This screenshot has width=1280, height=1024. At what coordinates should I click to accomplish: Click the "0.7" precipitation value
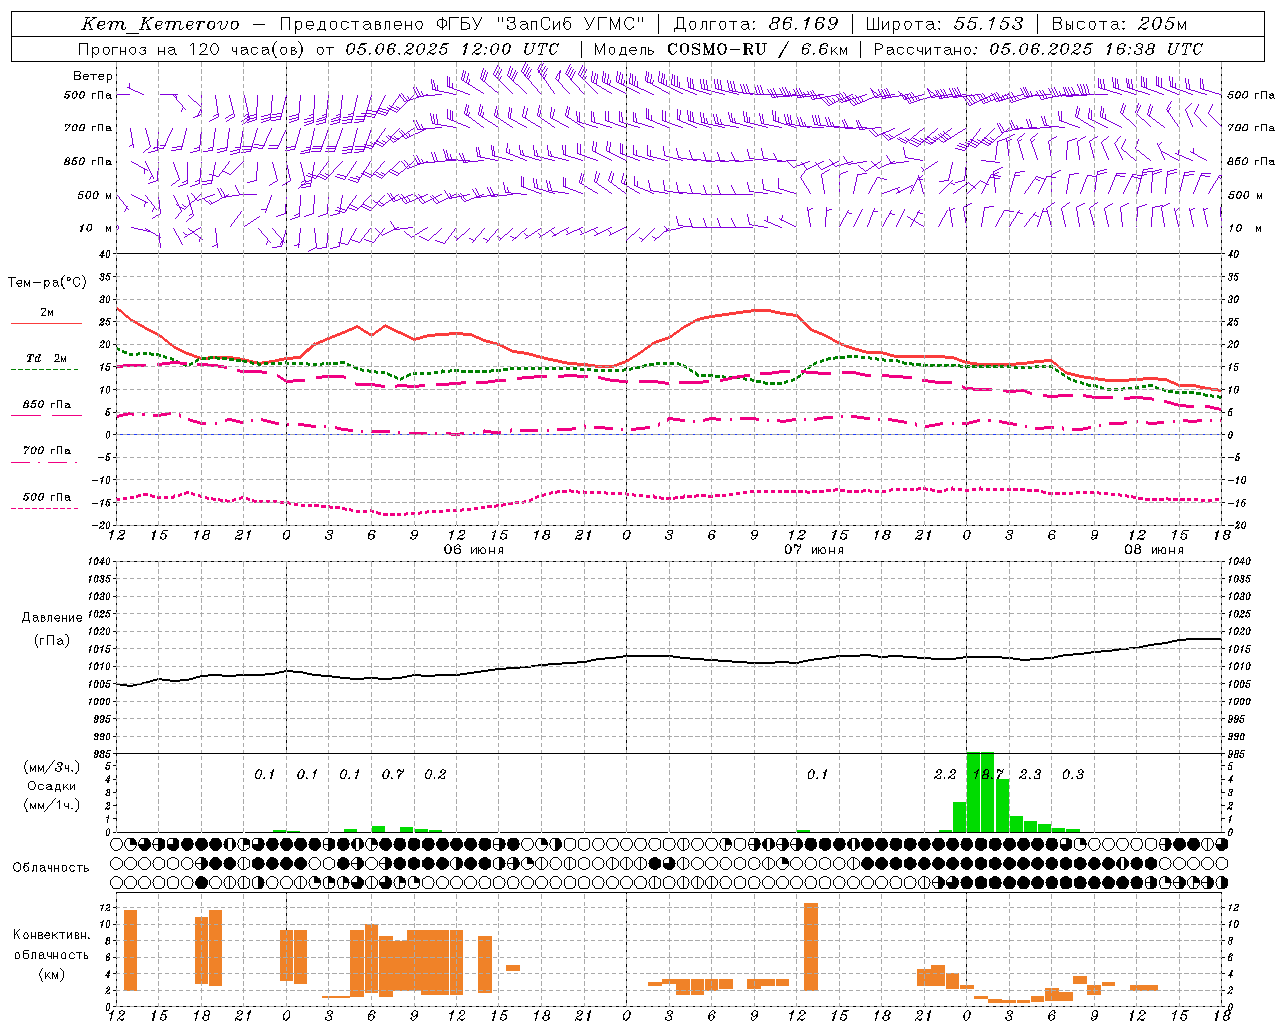(x=393, y=774)
